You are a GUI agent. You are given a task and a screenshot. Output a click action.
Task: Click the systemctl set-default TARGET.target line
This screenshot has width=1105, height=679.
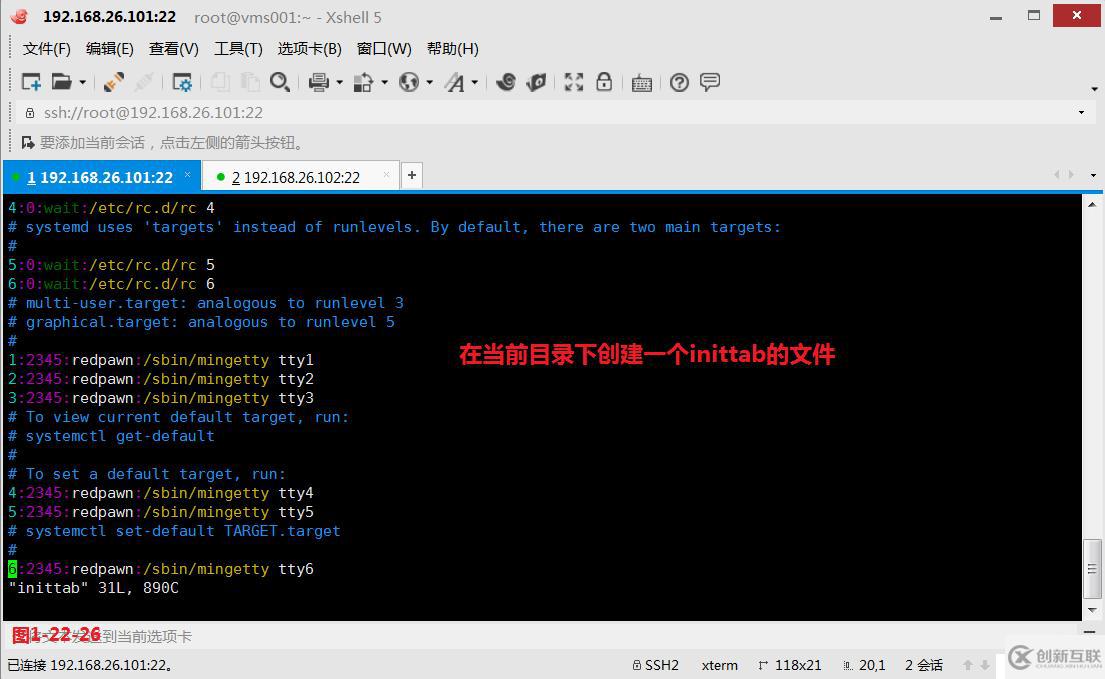(x=174, y=531)
